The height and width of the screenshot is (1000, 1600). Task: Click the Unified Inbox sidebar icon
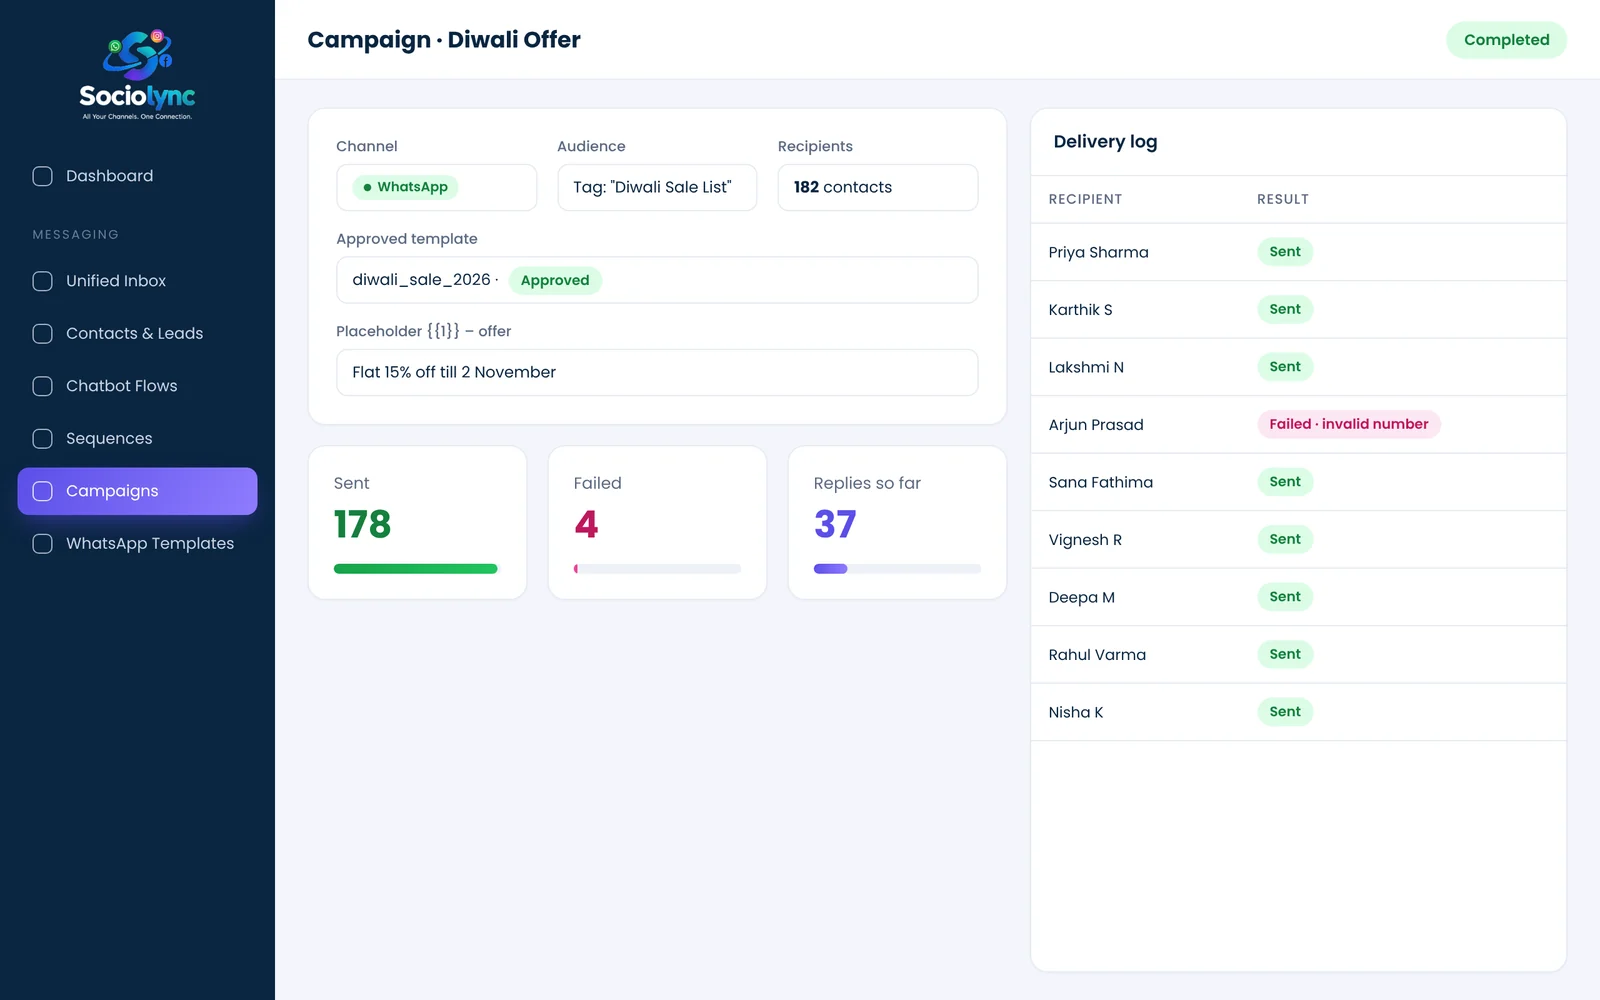[43, 281]
